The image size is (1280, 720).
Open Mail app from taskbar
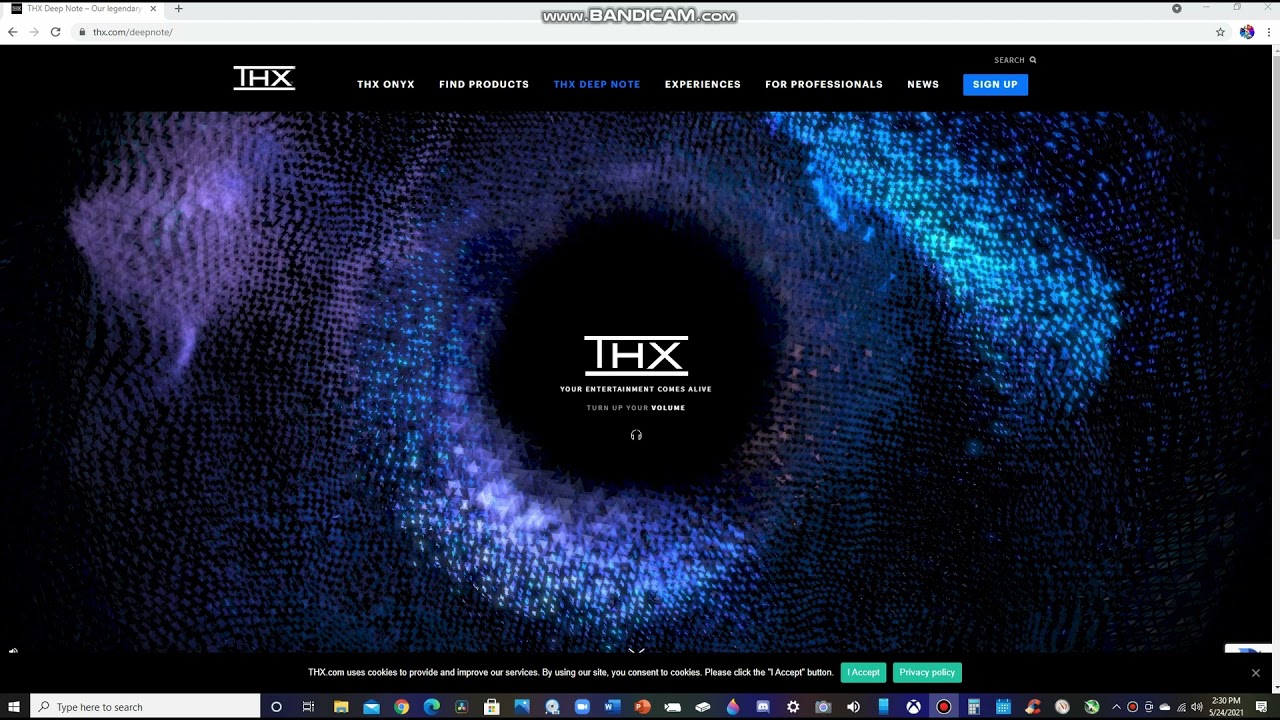(x=372, y=707)
